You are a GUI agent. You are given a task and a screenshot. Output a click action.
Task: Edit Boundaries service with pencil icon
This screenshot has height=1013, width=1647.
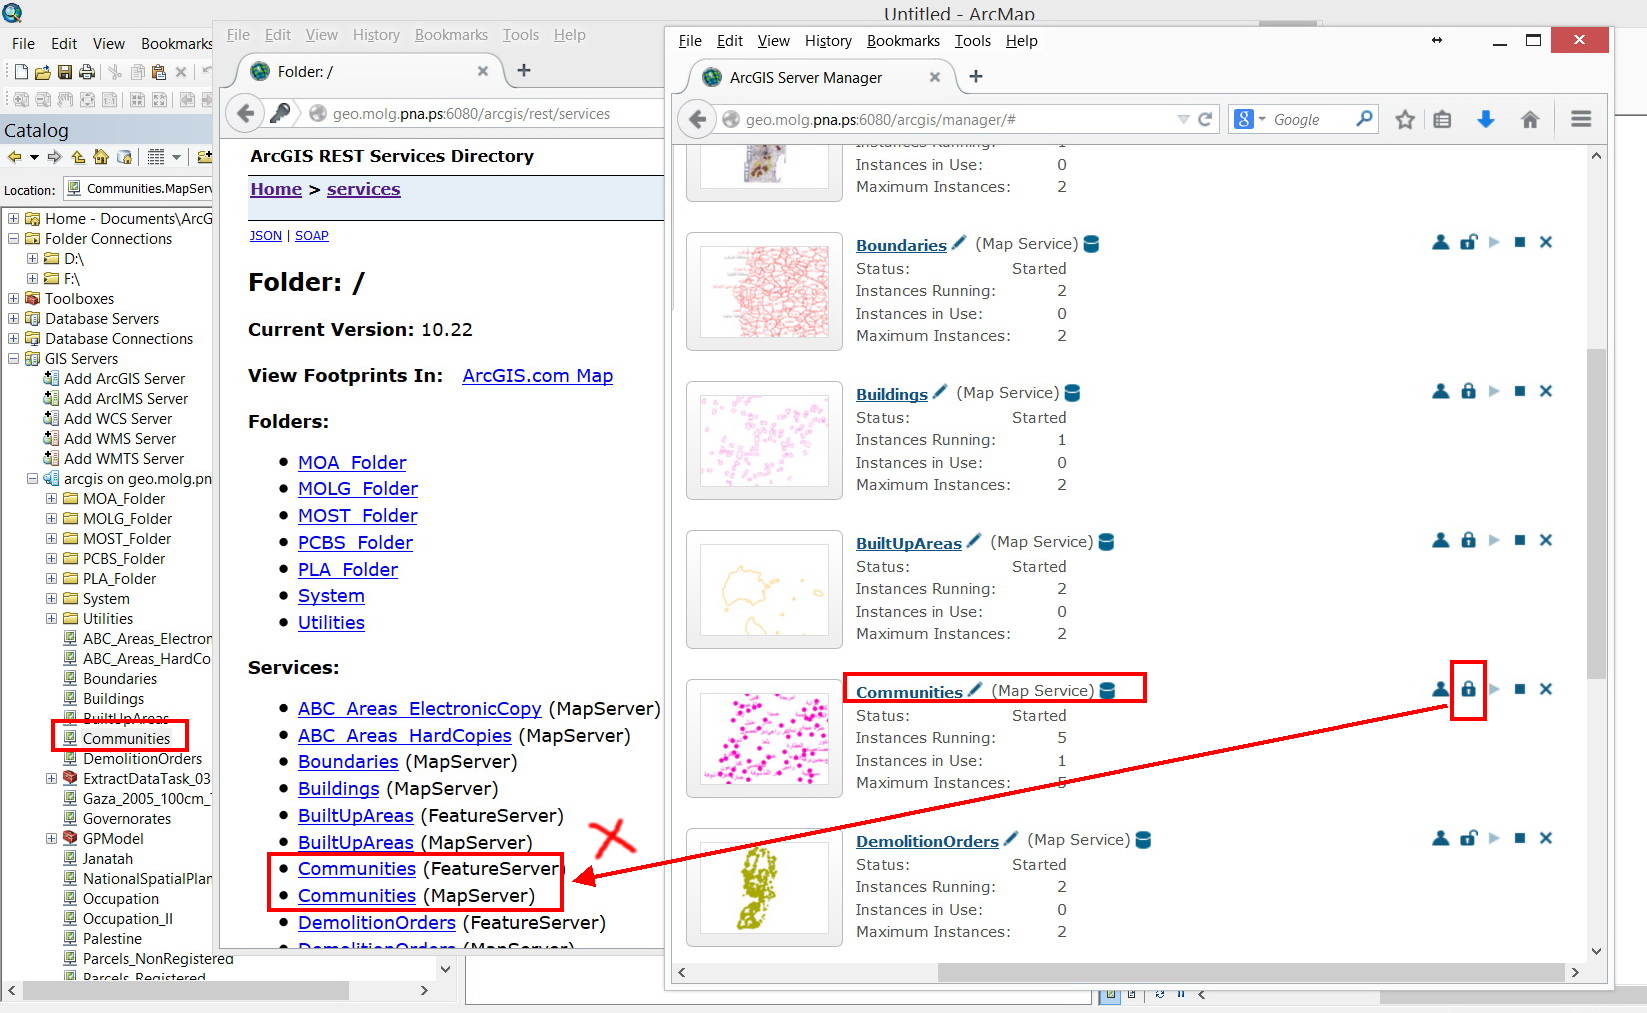(x=959, y=242)
